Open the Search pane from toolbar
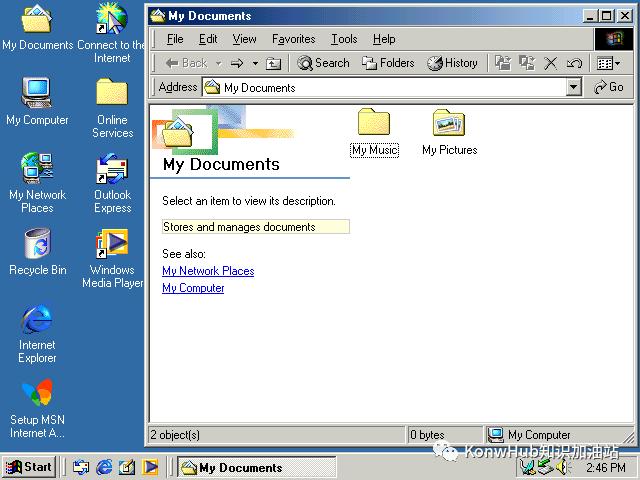Image resolution: width=640 pixels, height=480 pixels. pos(323,63)
